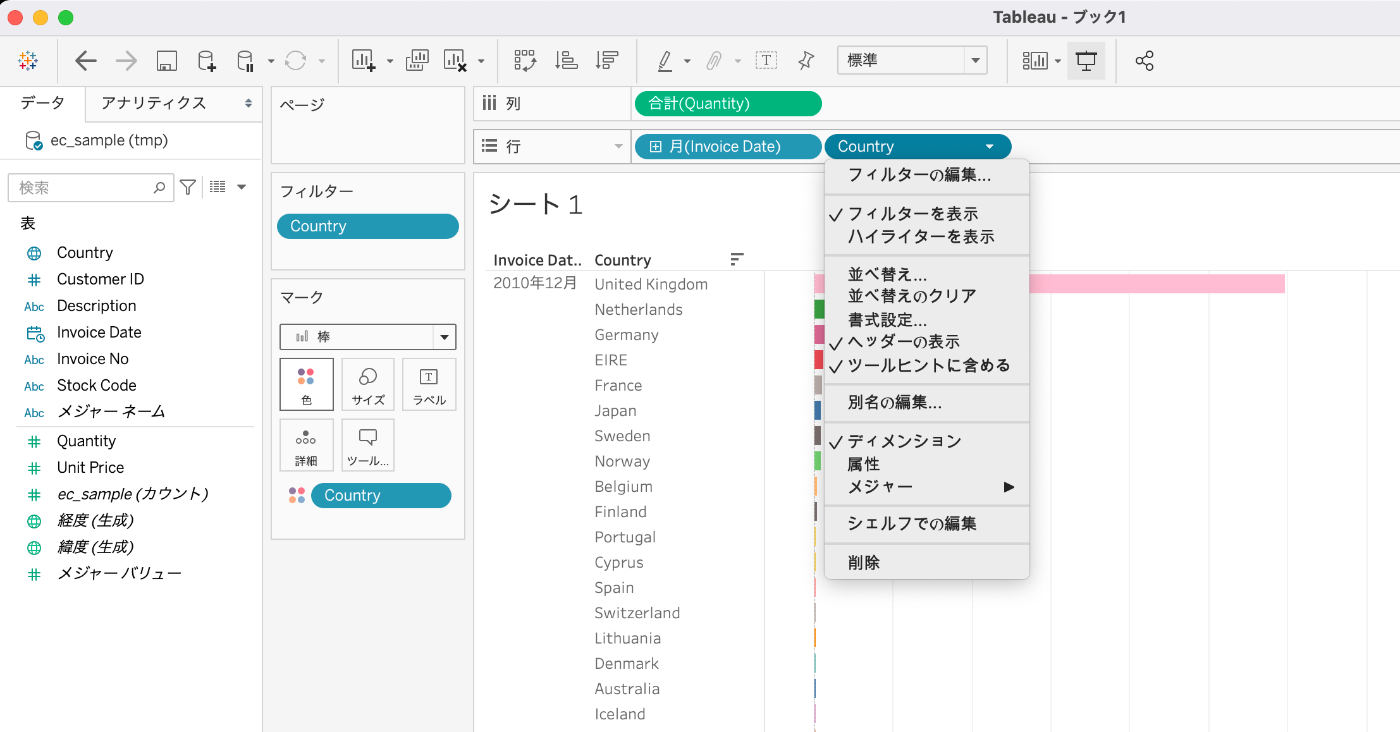
Task: Choose '別名の編集...' menu item
Action: (927, 403)
